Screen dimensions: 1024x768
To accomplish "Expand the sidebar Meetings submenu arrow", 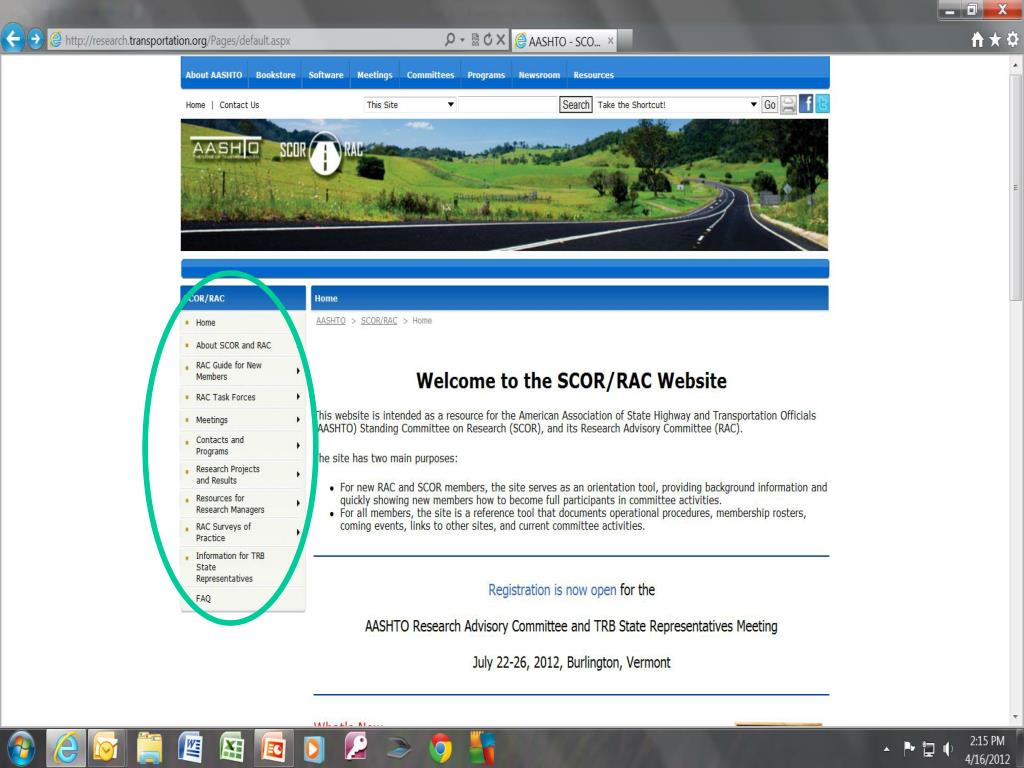I will (298, 420).
